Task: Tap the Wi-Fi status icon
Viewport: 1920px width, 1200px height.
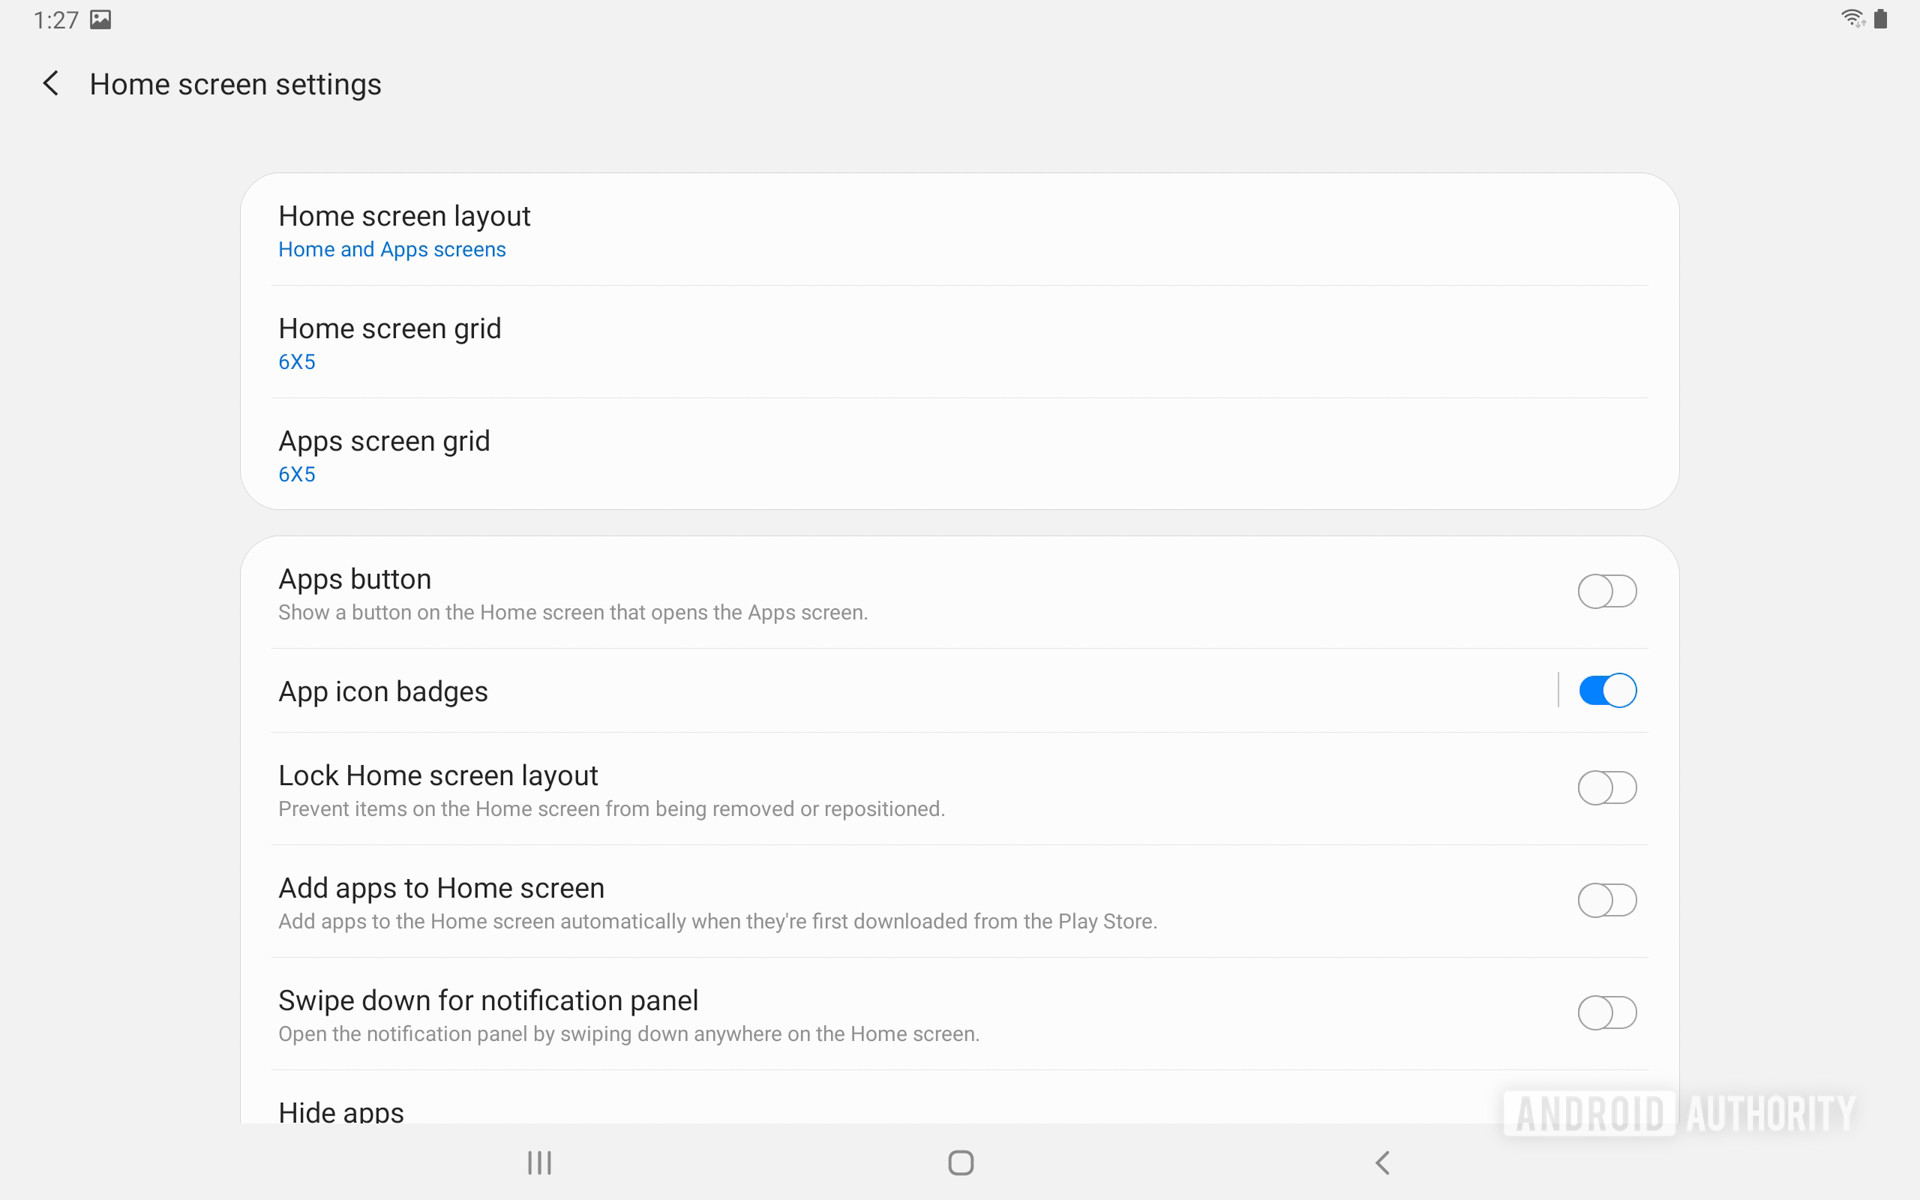Action: [1852, 19]
